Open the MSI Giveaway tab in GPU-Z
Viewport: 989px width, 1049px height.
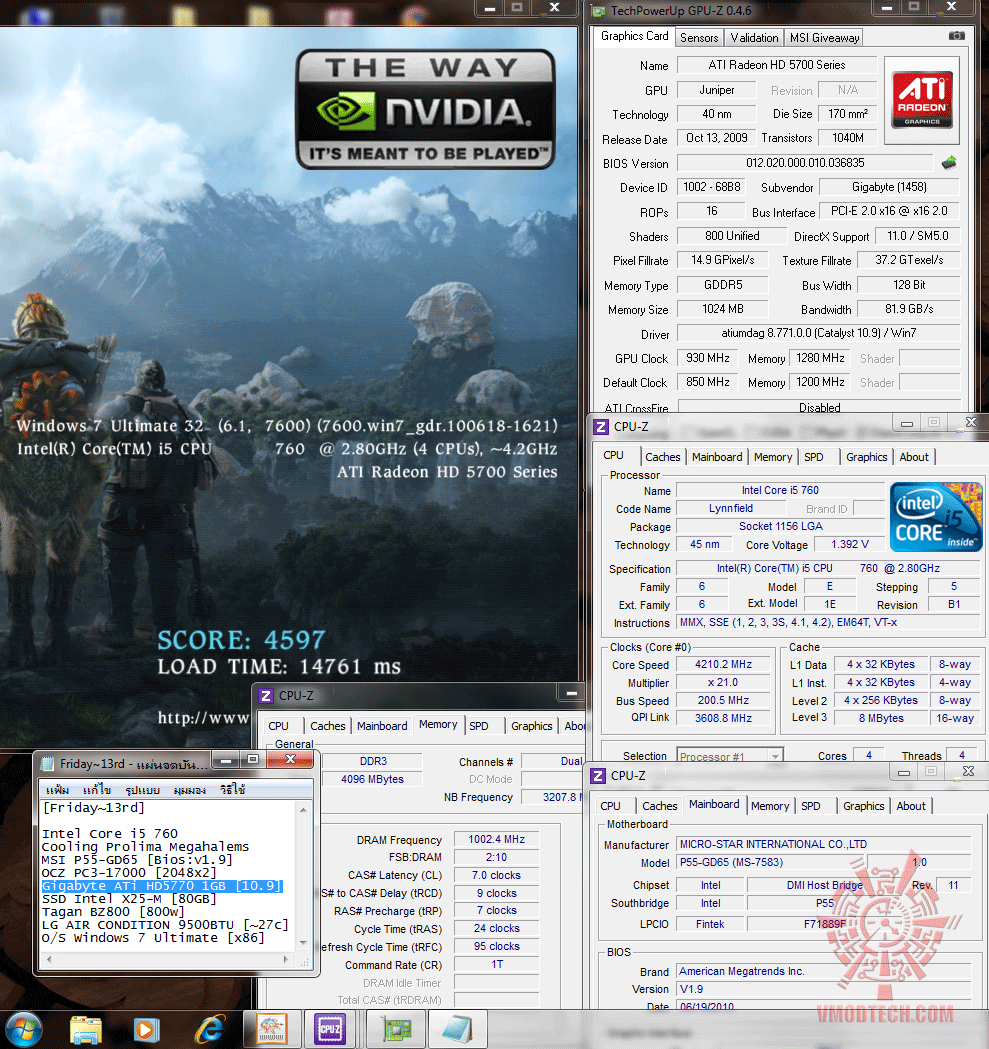pos(824,38)
